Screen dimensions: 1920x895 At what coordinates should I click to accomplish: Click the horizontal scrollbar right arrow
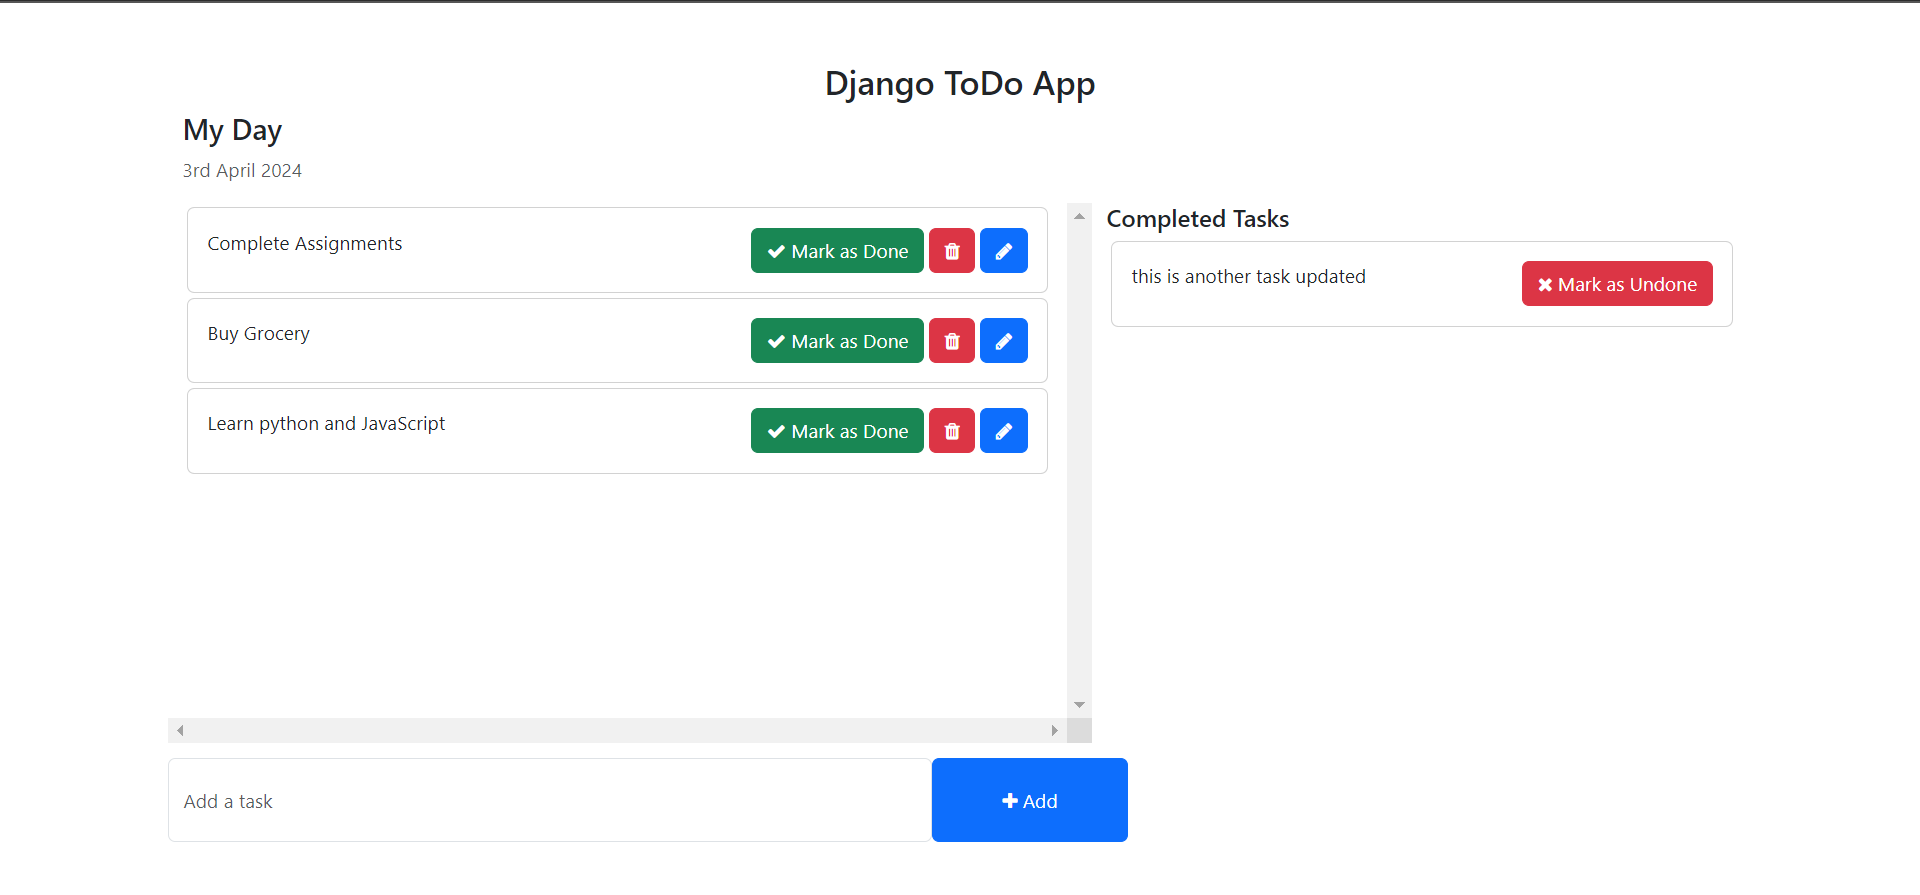tap(1055, 730)
